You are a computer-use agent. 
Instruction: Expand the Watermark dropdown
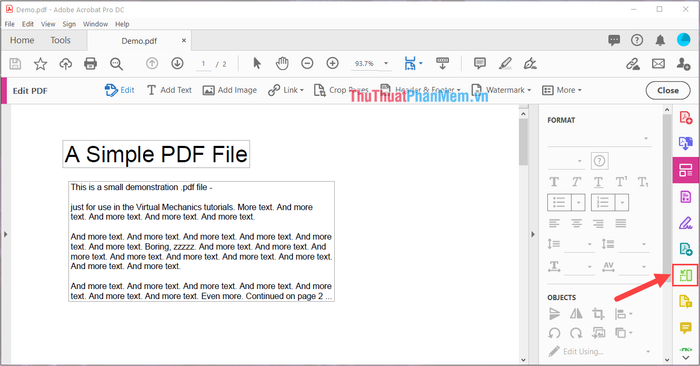click(501, 90)
